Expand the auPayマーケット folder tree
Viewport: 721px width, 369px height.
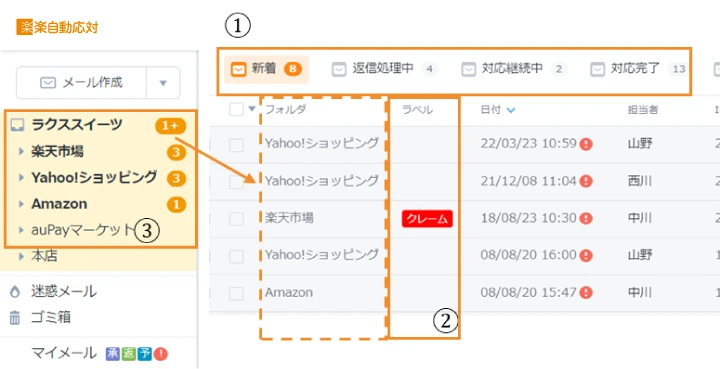coord(21,230)
